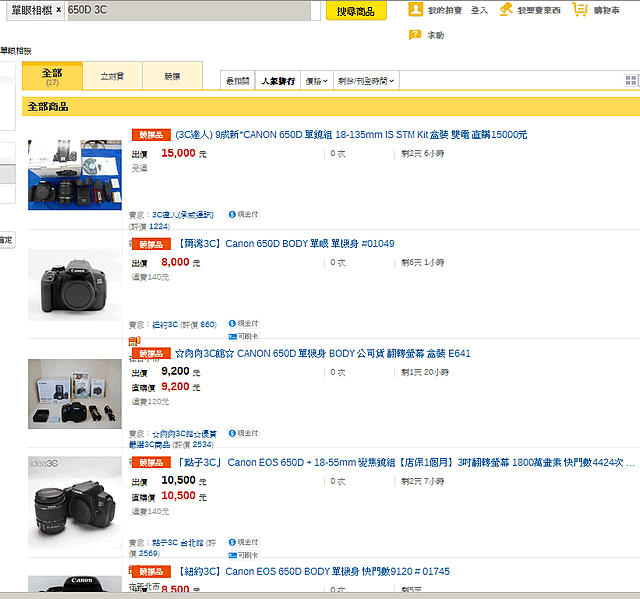The image size is (640, 599).
Task: Open seller 點子3C 台北館 profile
Action: point(177,543)
